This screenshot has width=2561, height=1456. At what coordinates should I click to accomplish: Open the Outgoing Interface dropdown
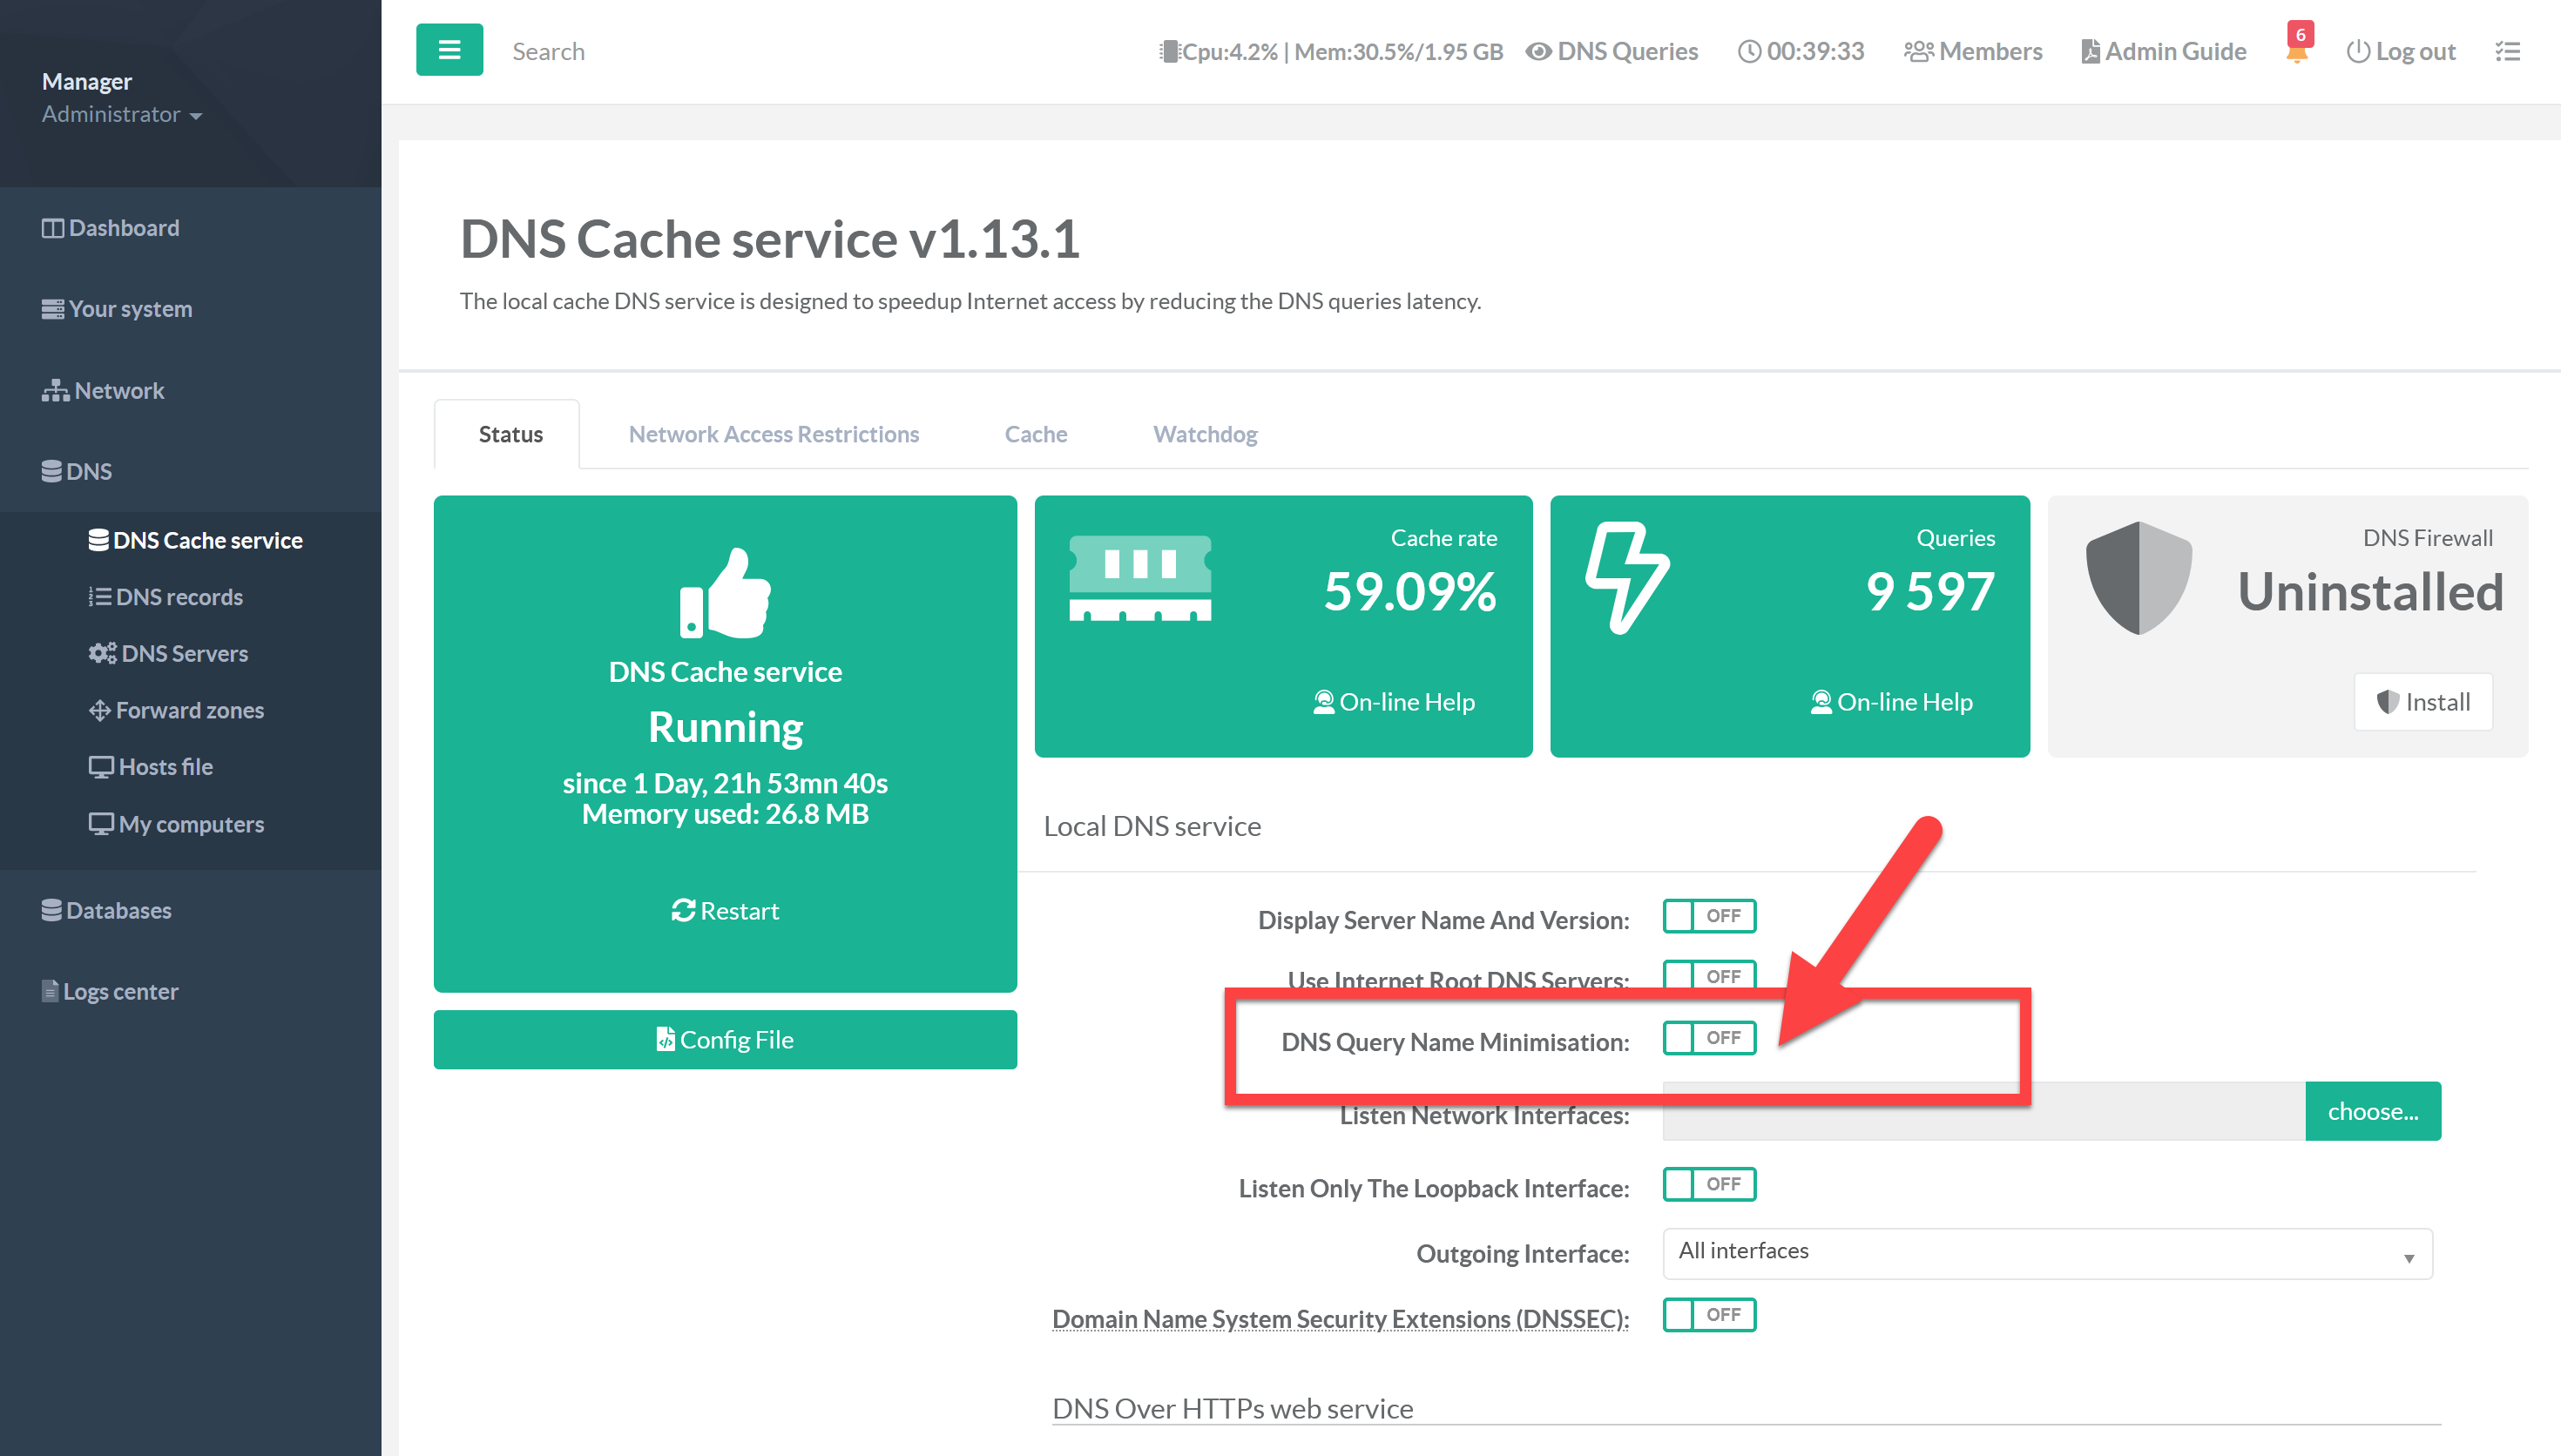pos(2046,1253)
